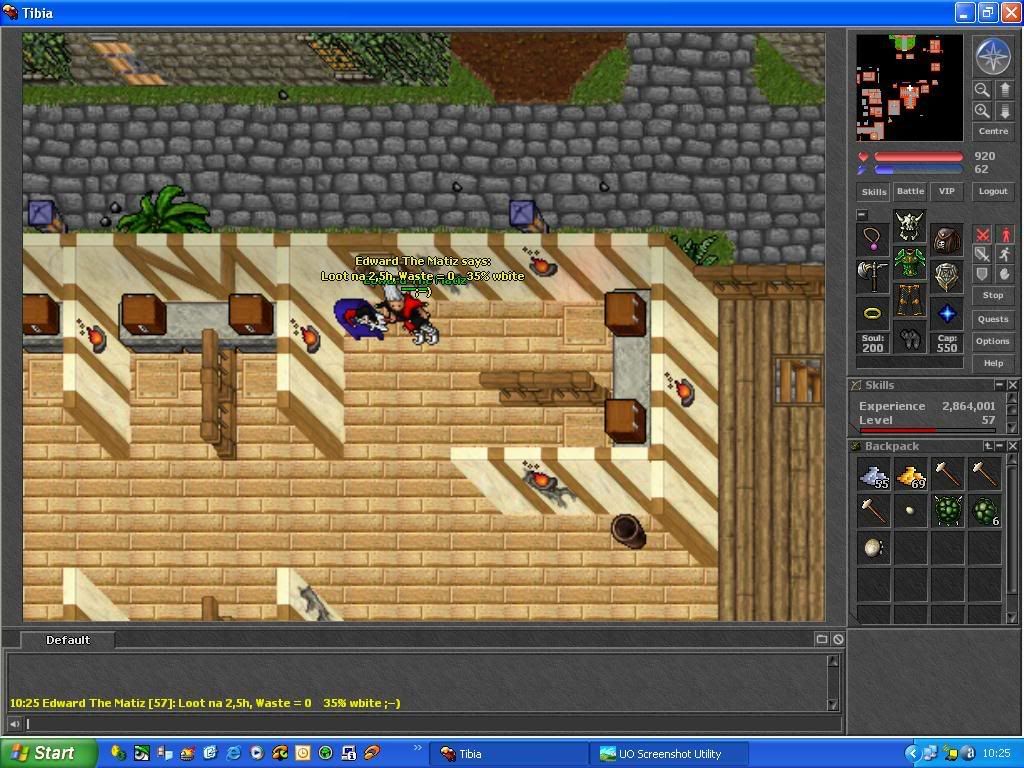Open the Windows Start menu
The image size is (1024, 768).
tap(48, 754)
